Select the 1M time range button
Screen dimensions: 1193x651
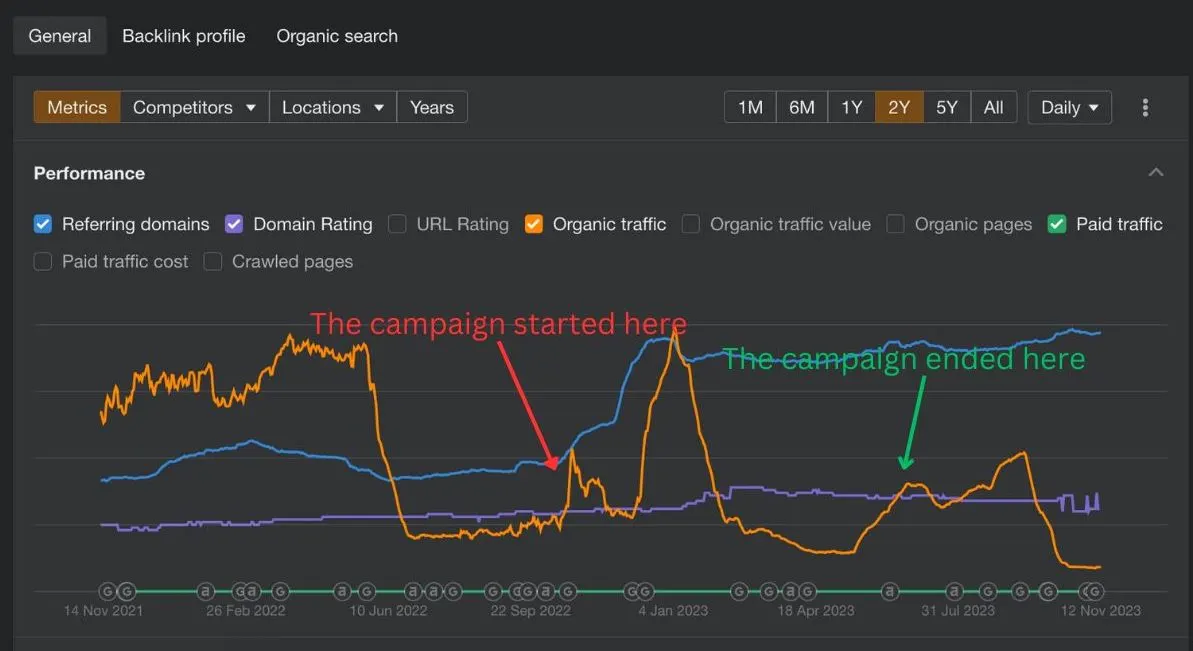750,107
